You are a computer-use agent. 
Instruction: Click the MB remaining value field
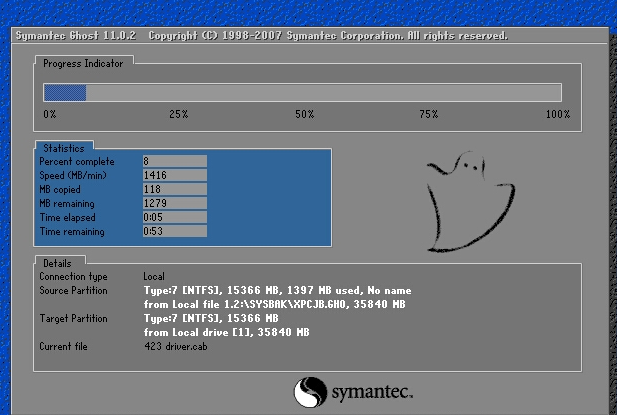(174, 203)
